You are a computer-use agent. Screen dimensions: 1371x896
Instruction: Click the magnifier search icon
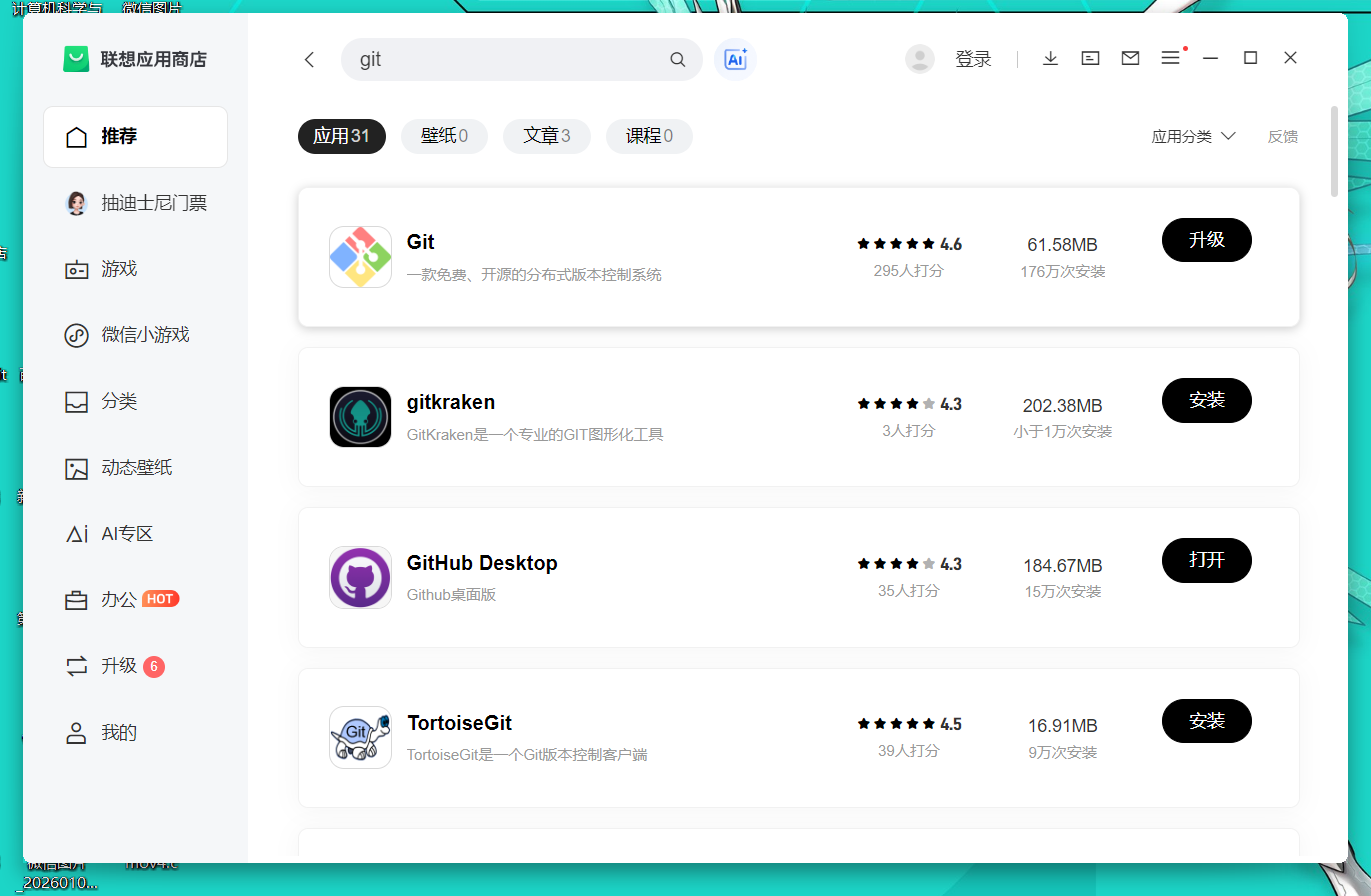coord(678,60)
